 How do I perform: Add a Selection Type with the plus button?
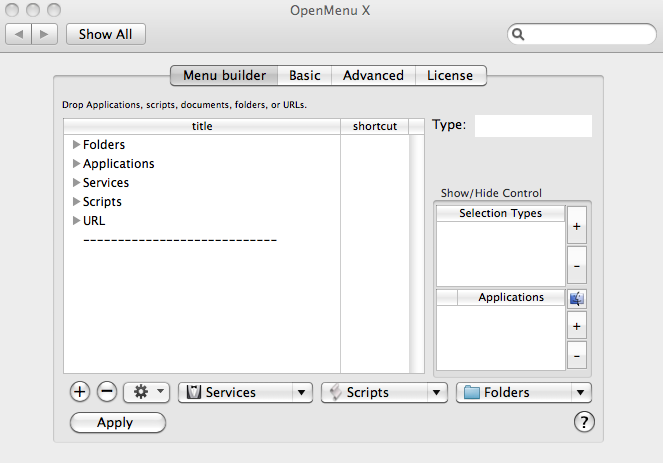(x=577, y=226)
